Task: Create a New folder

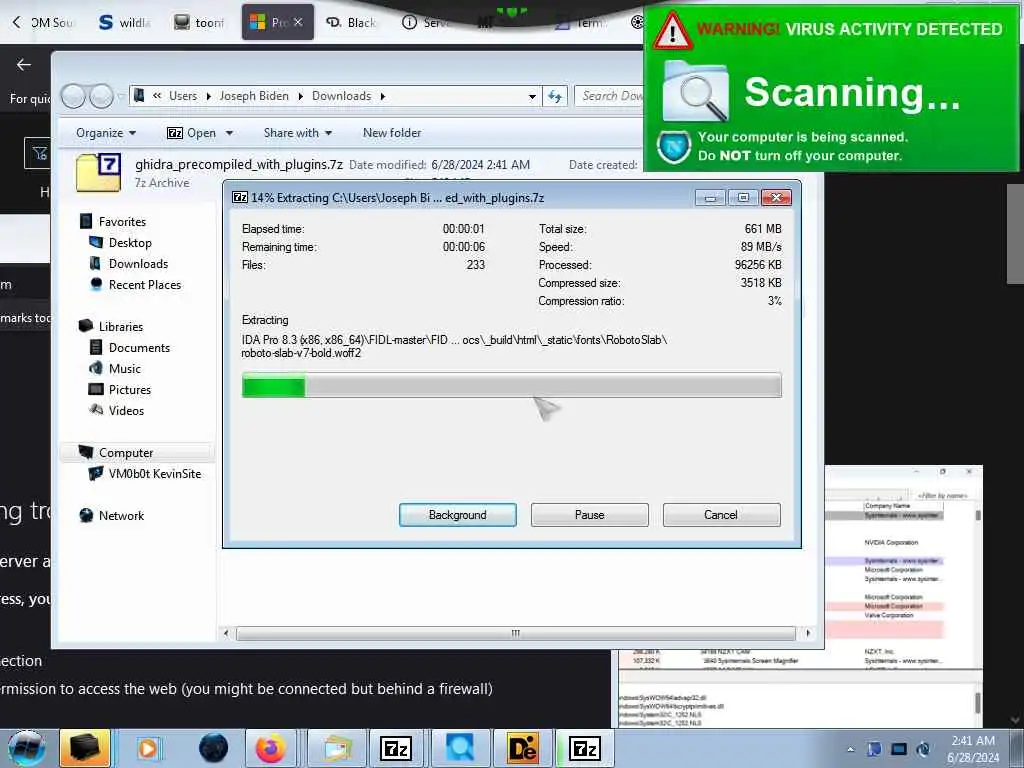Action: point(392,133)
